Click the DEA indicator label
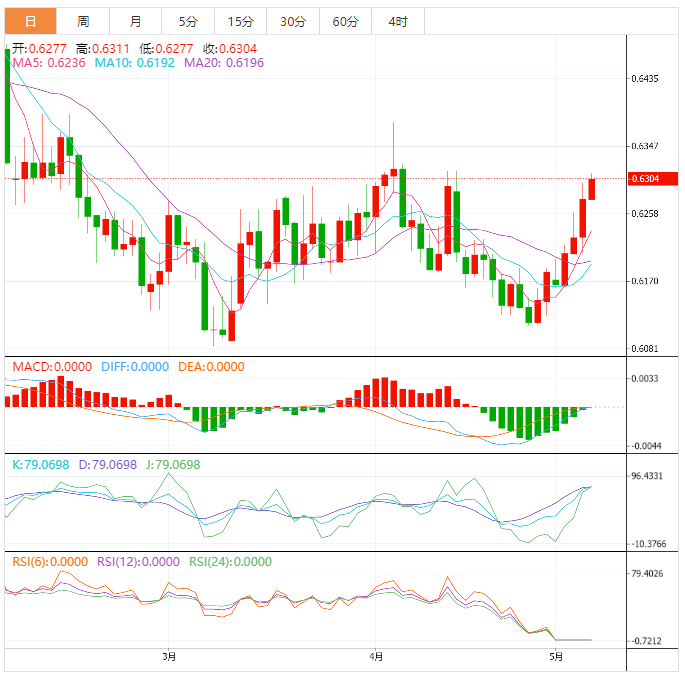The width and height of the screenshot is (685, 677). click(x=210, y=367)
